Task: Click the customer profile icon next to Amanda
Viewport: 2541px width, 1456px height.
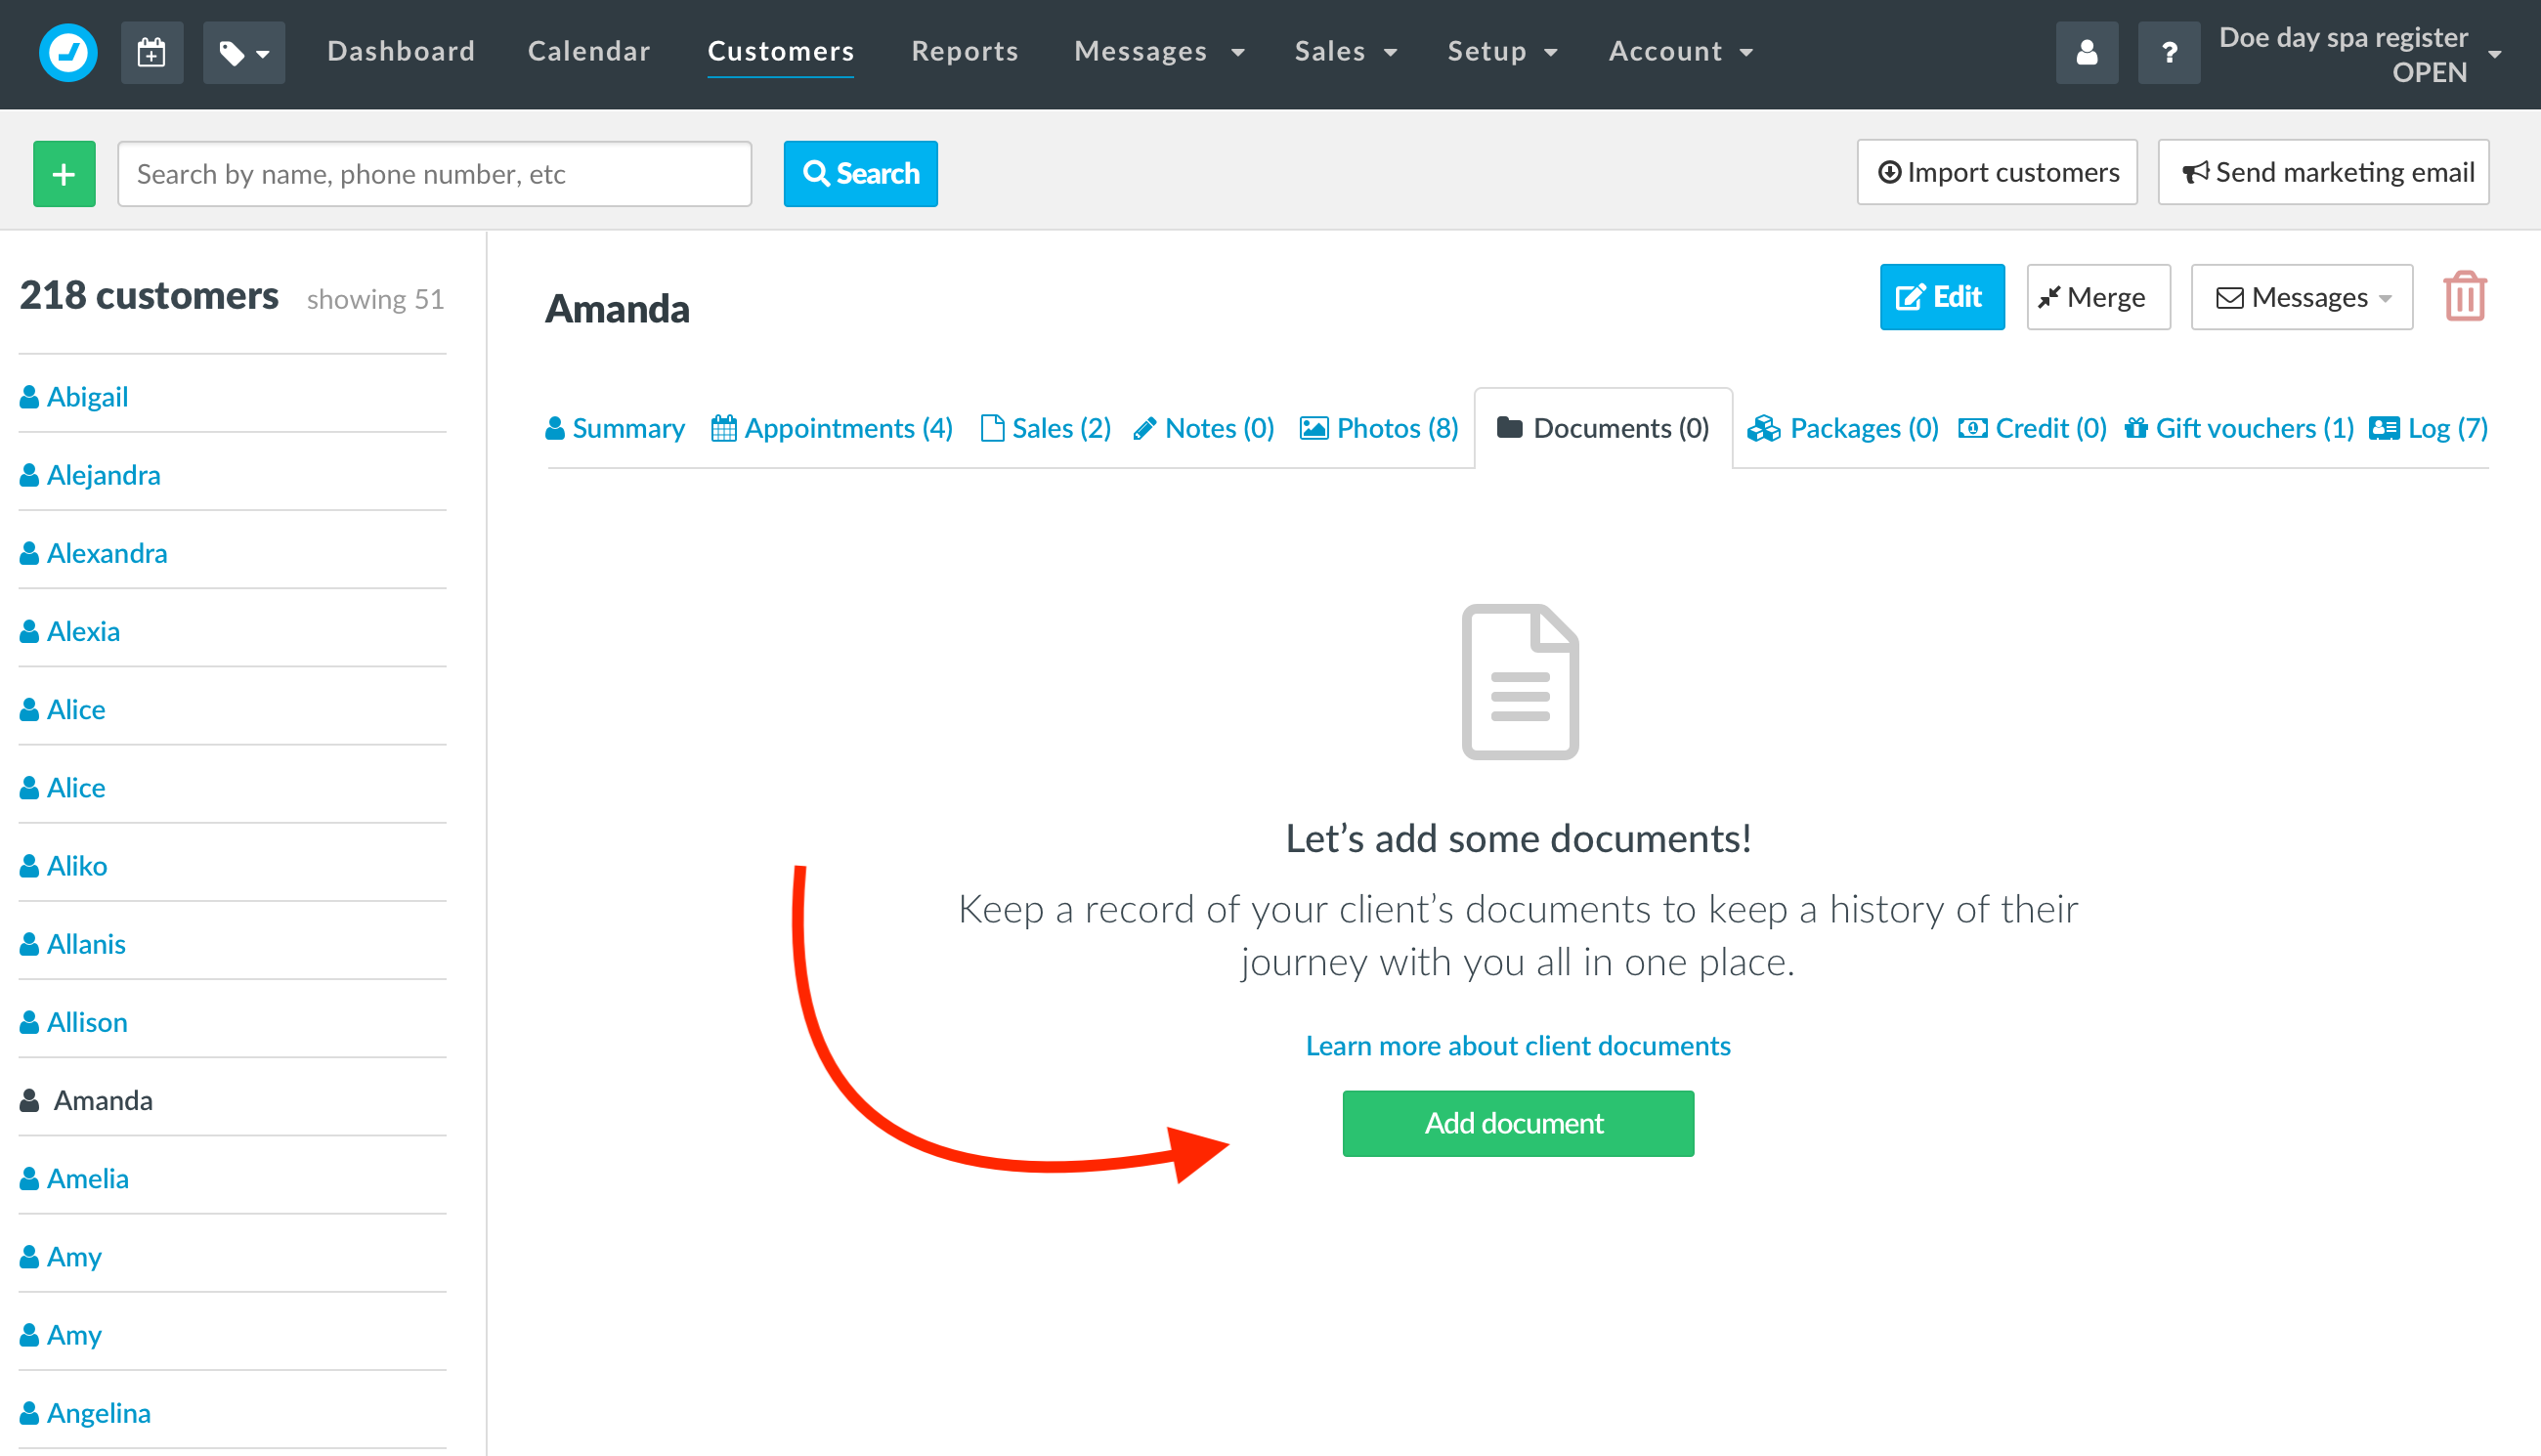Action: 31,1100
